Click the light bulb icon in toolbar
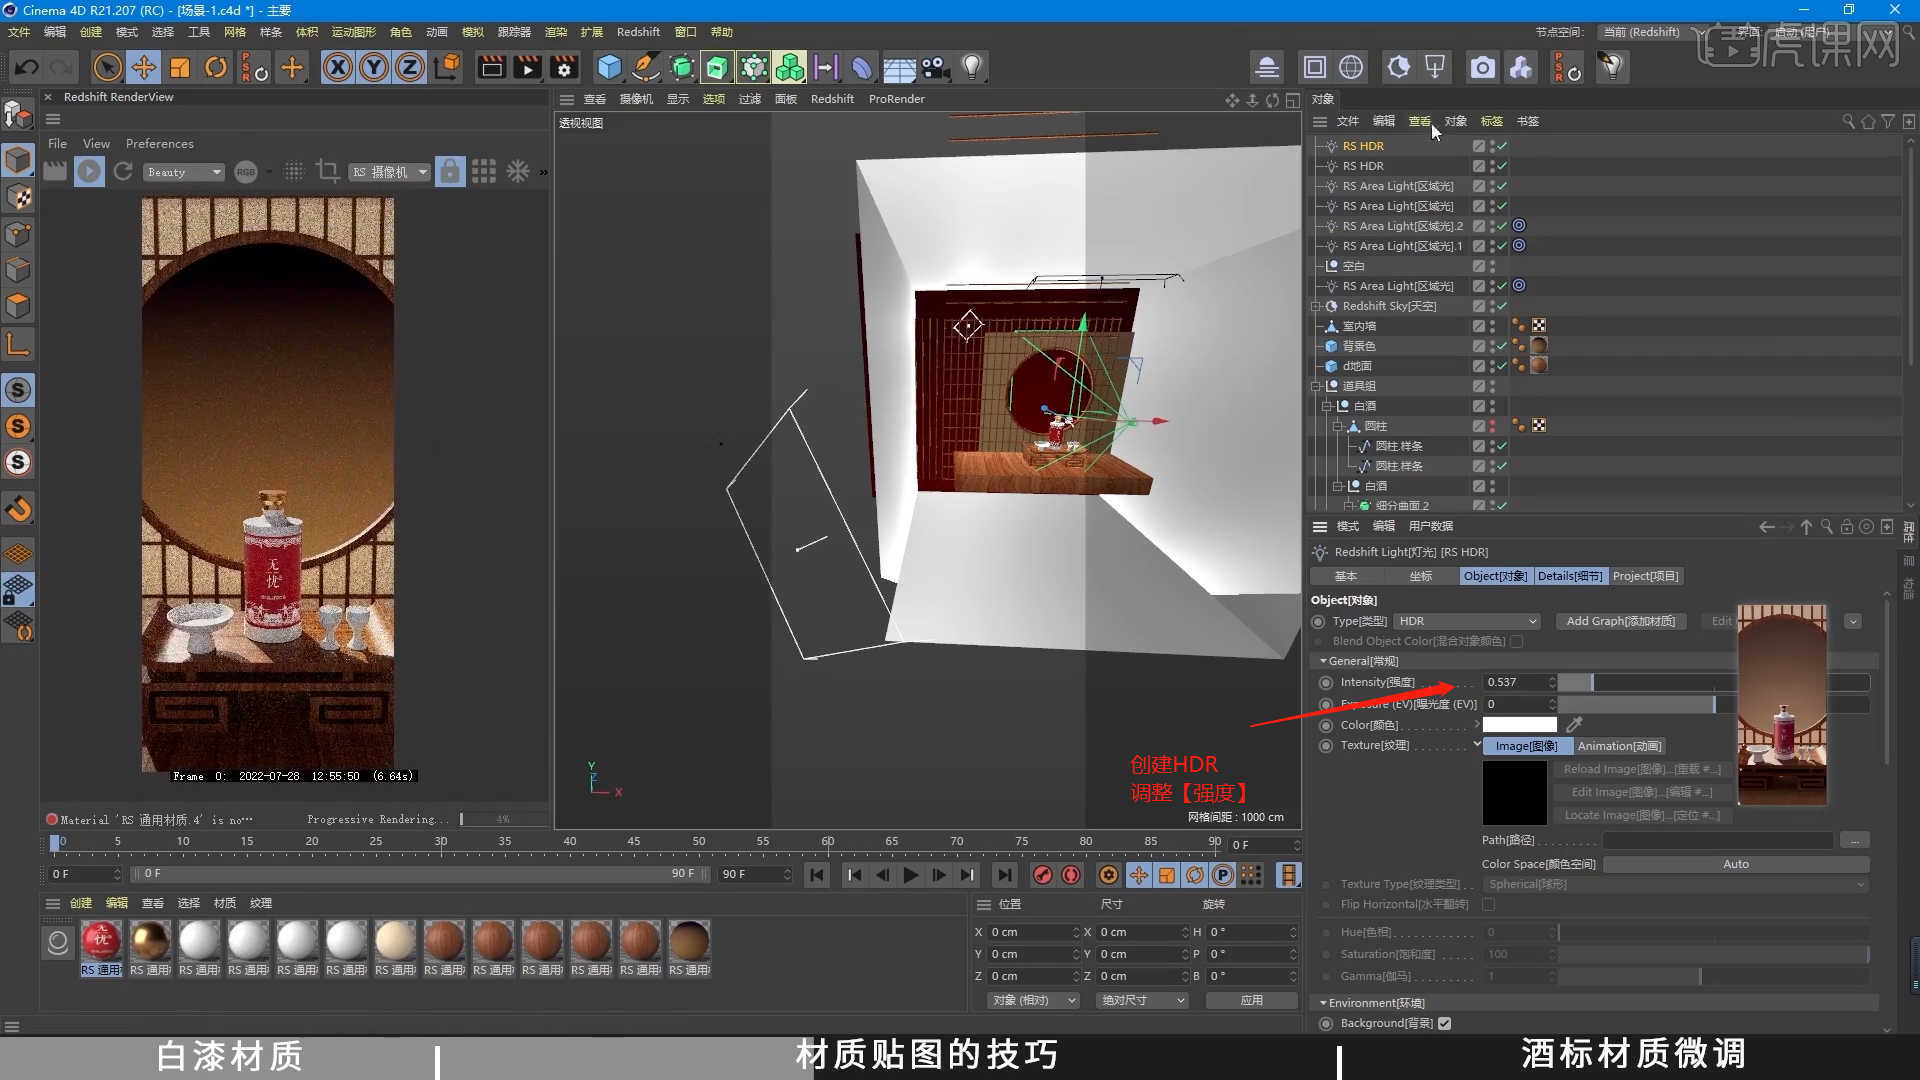Viewport: 1920px width, 1080px height. [x=973, y=66]
